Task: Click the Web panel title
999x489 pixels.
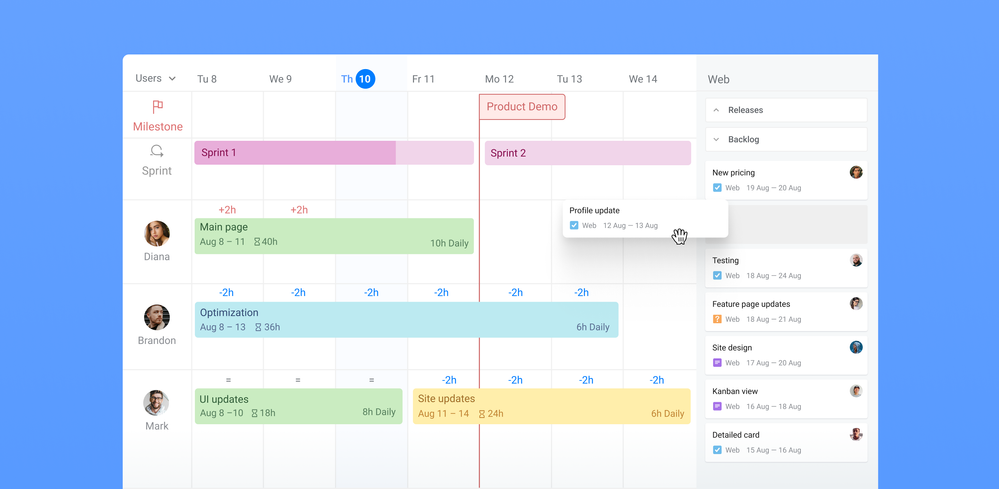Action: [x=719, y=80]
